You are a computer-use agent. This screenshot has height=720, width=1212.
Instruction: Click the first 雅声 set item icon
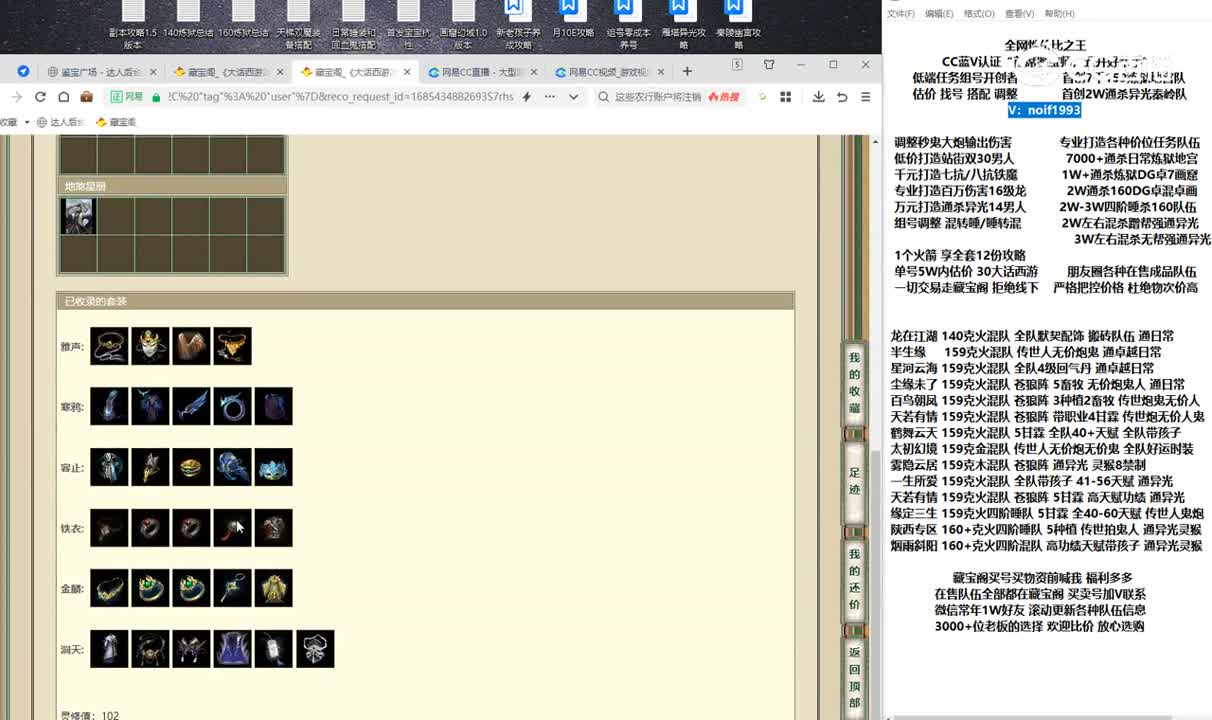(109, 346)
